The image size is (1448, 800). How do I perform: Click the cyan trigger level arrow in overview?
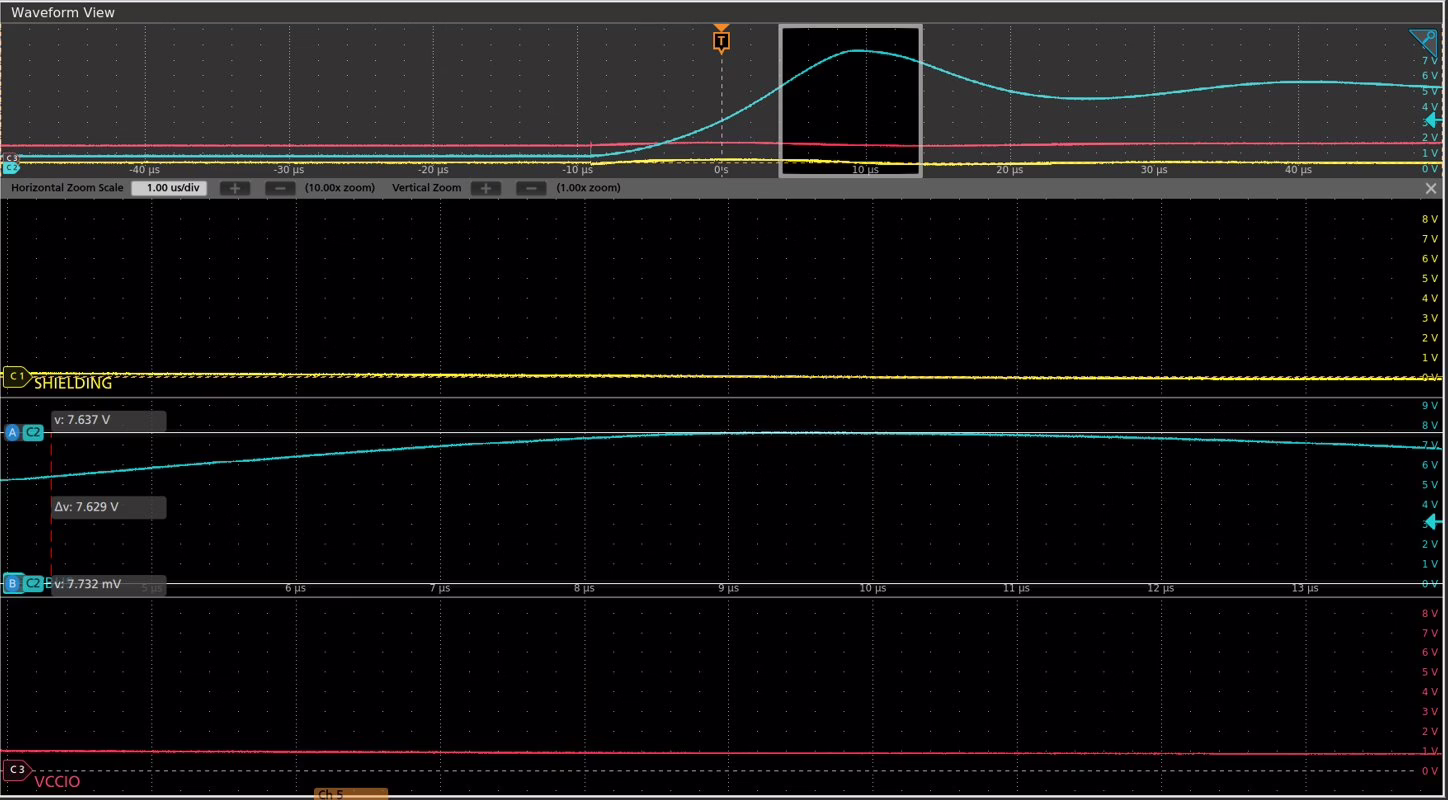1433,120
